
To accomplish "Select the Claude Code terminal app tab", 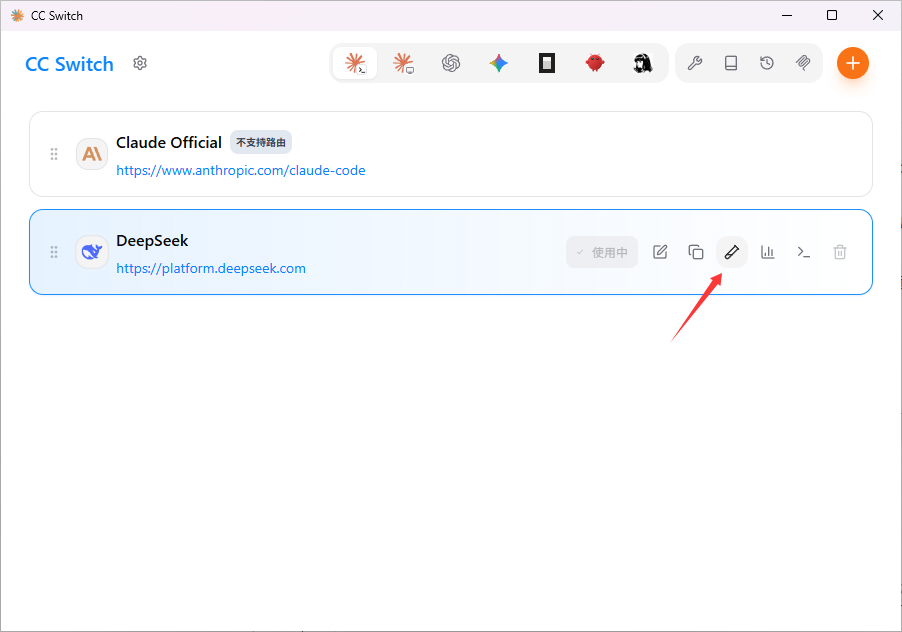I will [x=355, y=63].
